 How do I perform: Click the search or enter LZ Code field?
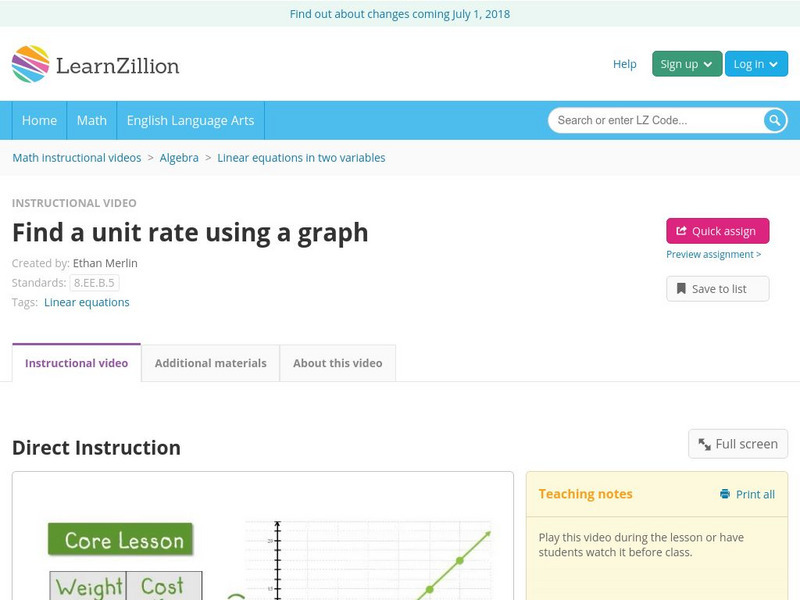[x=655, y=120]
